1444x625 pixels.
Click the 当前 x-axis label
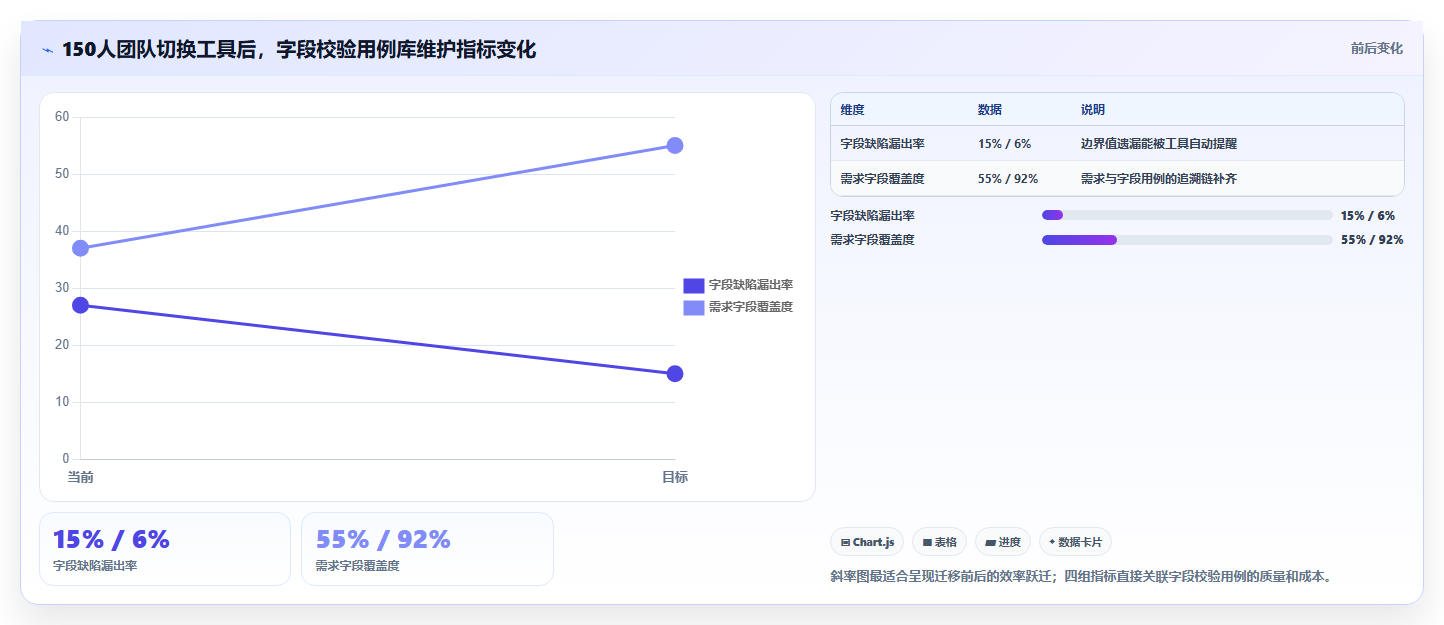click(81, 477)
